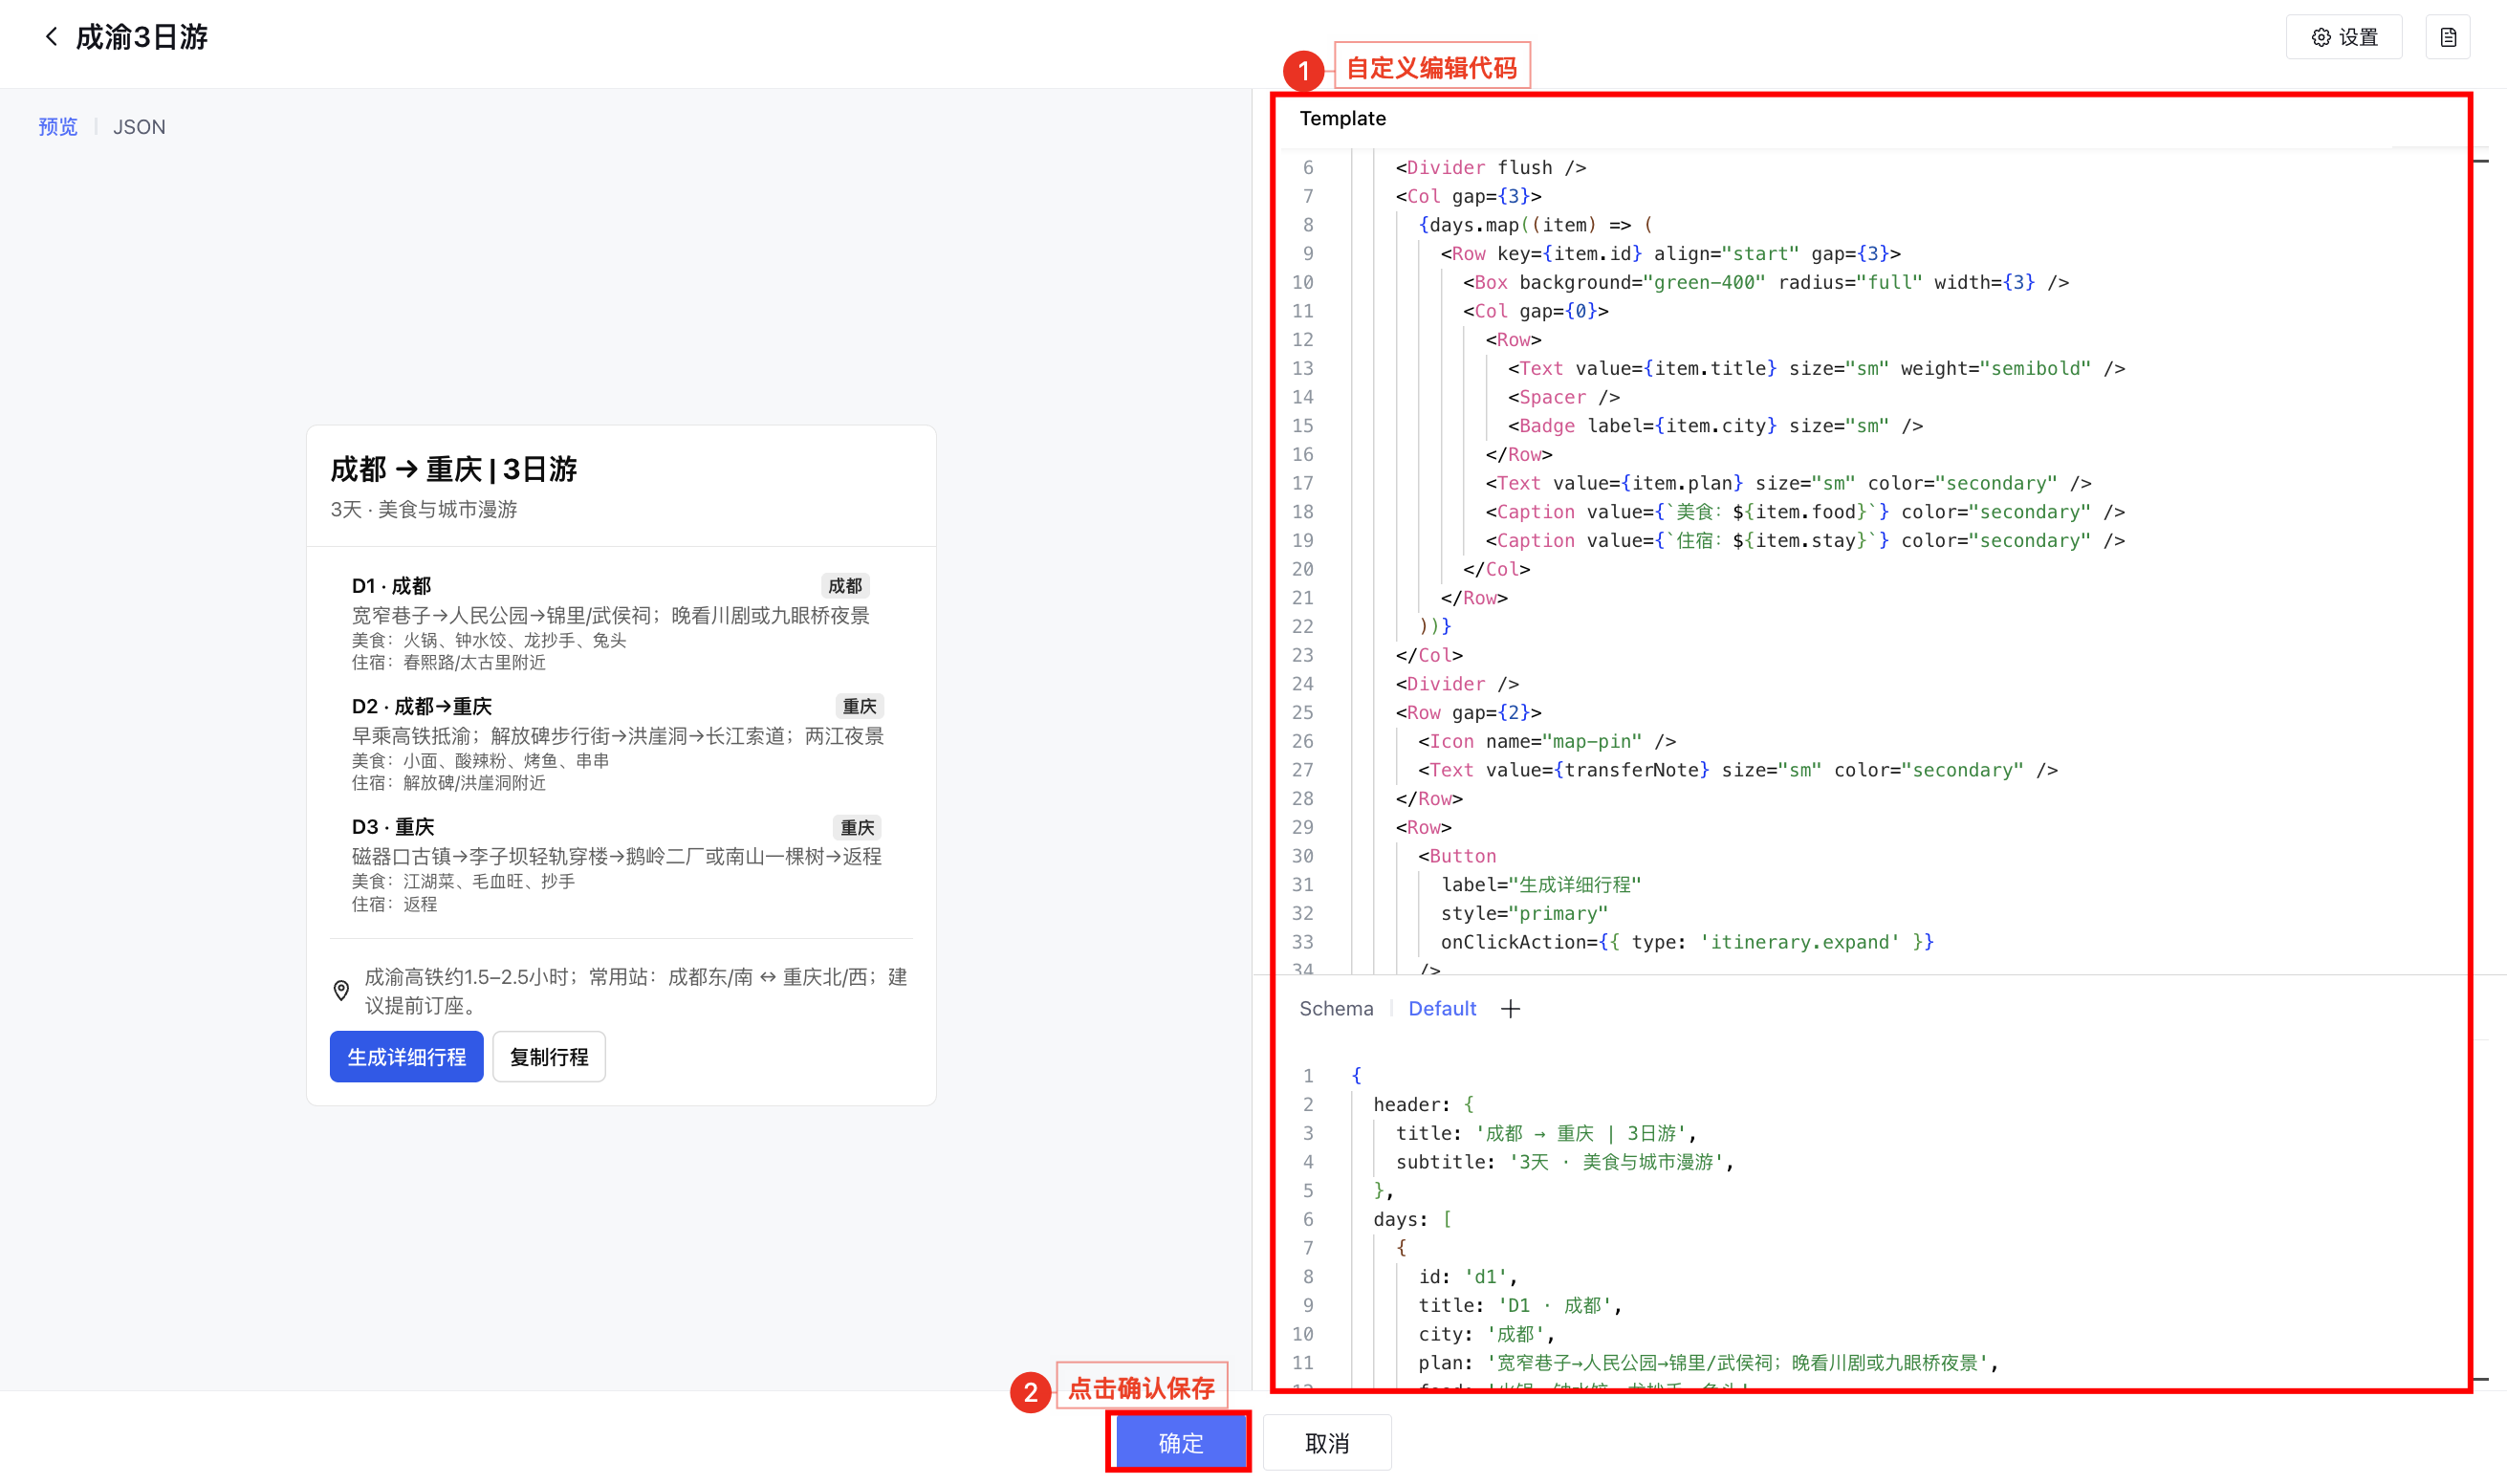Click the D3 · 重庆 title in the preview
2507x1484 pixels.
(393, 827)
